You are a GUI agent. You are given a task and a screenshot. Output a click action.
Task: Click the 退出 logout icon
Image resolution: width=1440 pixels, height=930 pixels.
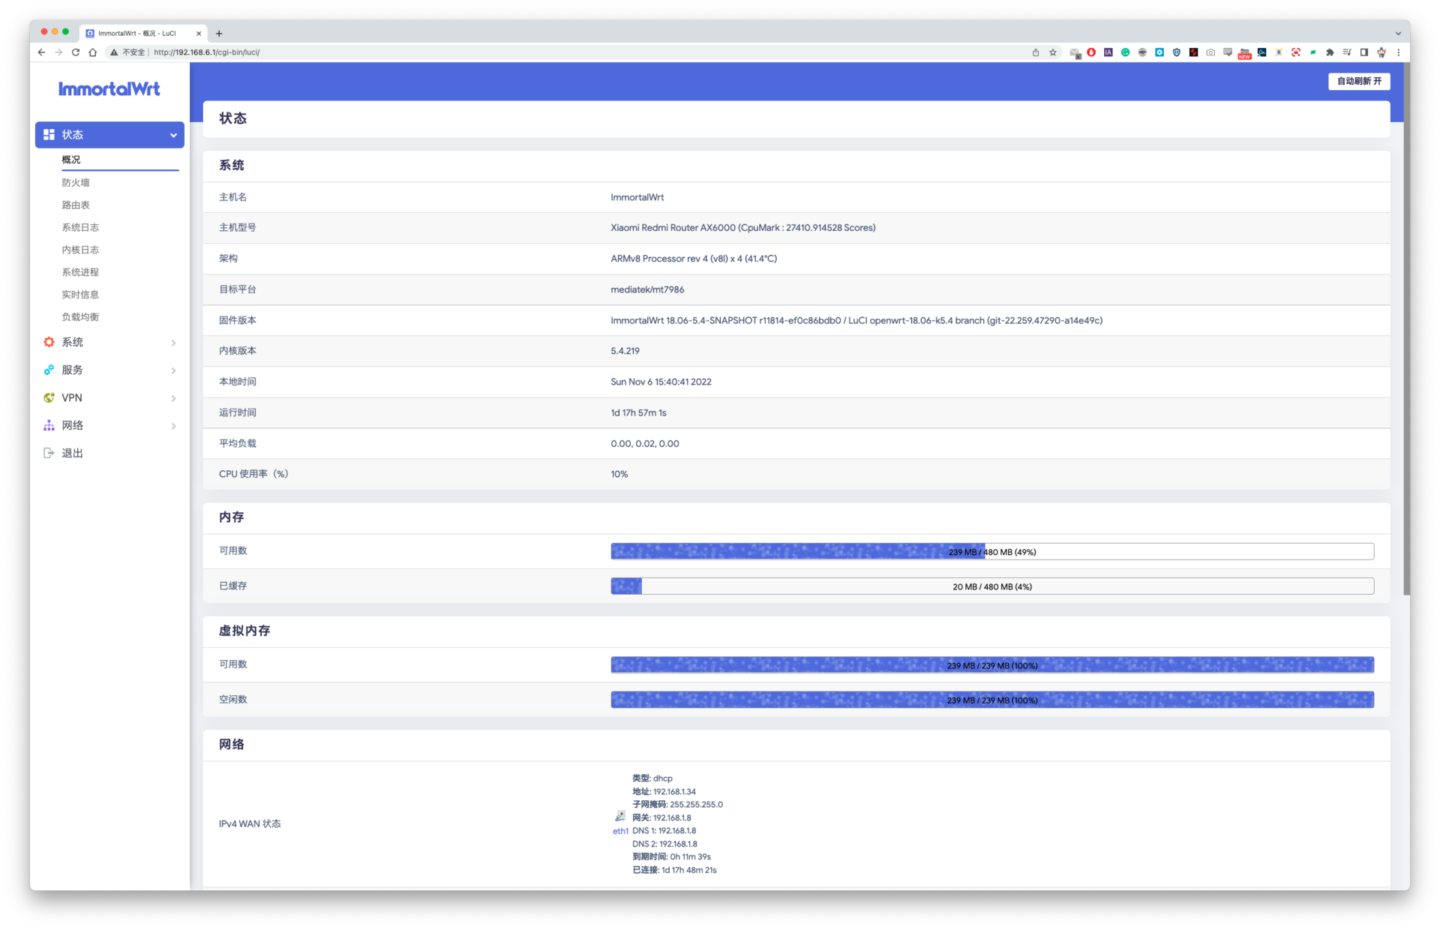point(49,453)
